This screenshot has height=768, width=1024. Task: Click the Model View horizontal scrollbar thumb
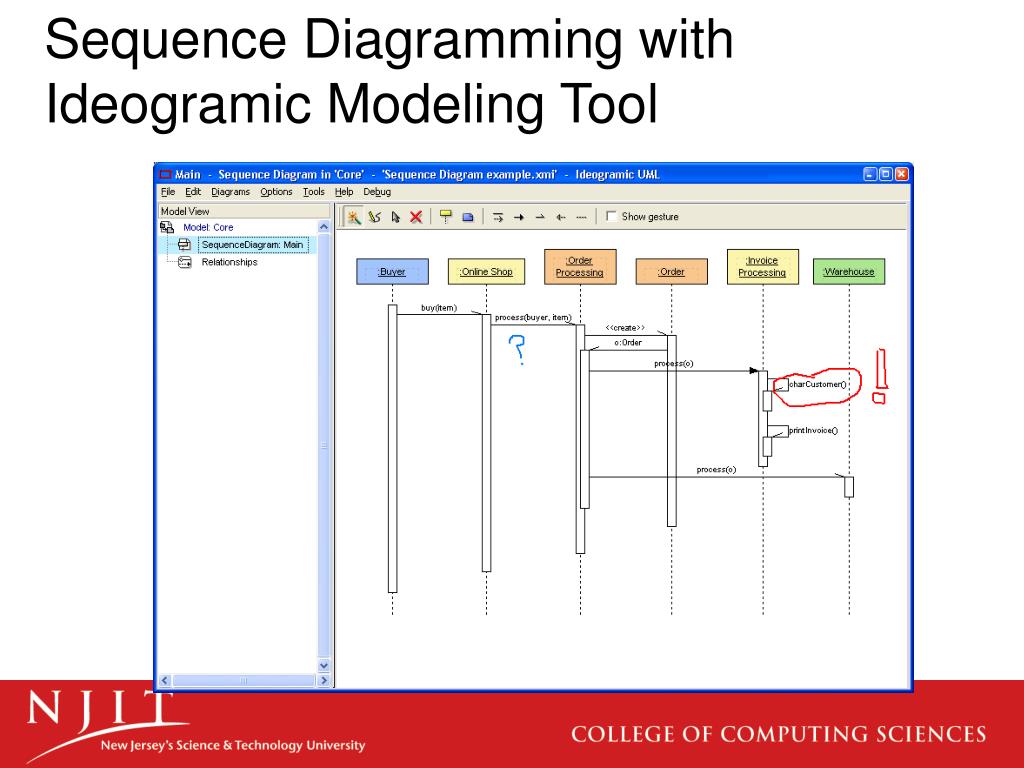[x=244, y=680]
